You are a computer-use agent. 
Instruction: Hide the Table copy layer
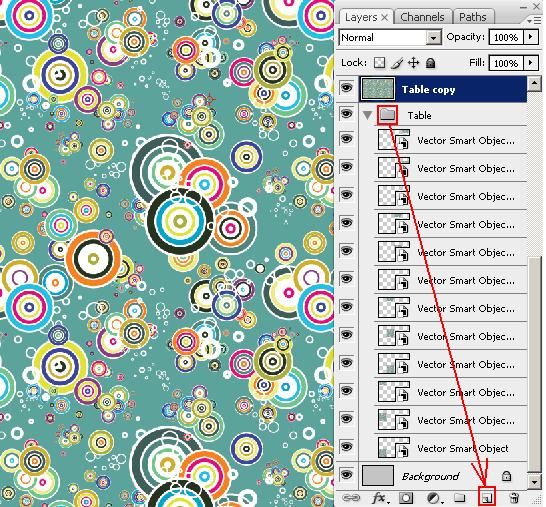(x=346, y=87)
